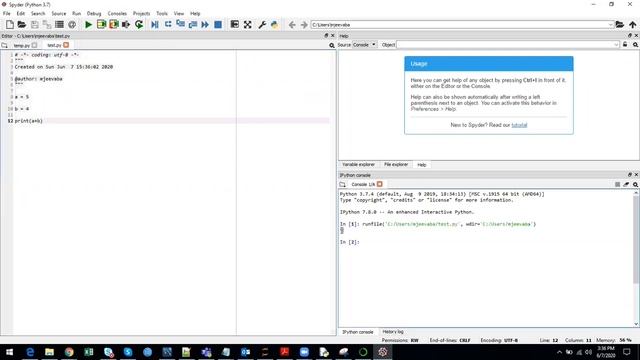Open the Search menu

click(38, 13)
